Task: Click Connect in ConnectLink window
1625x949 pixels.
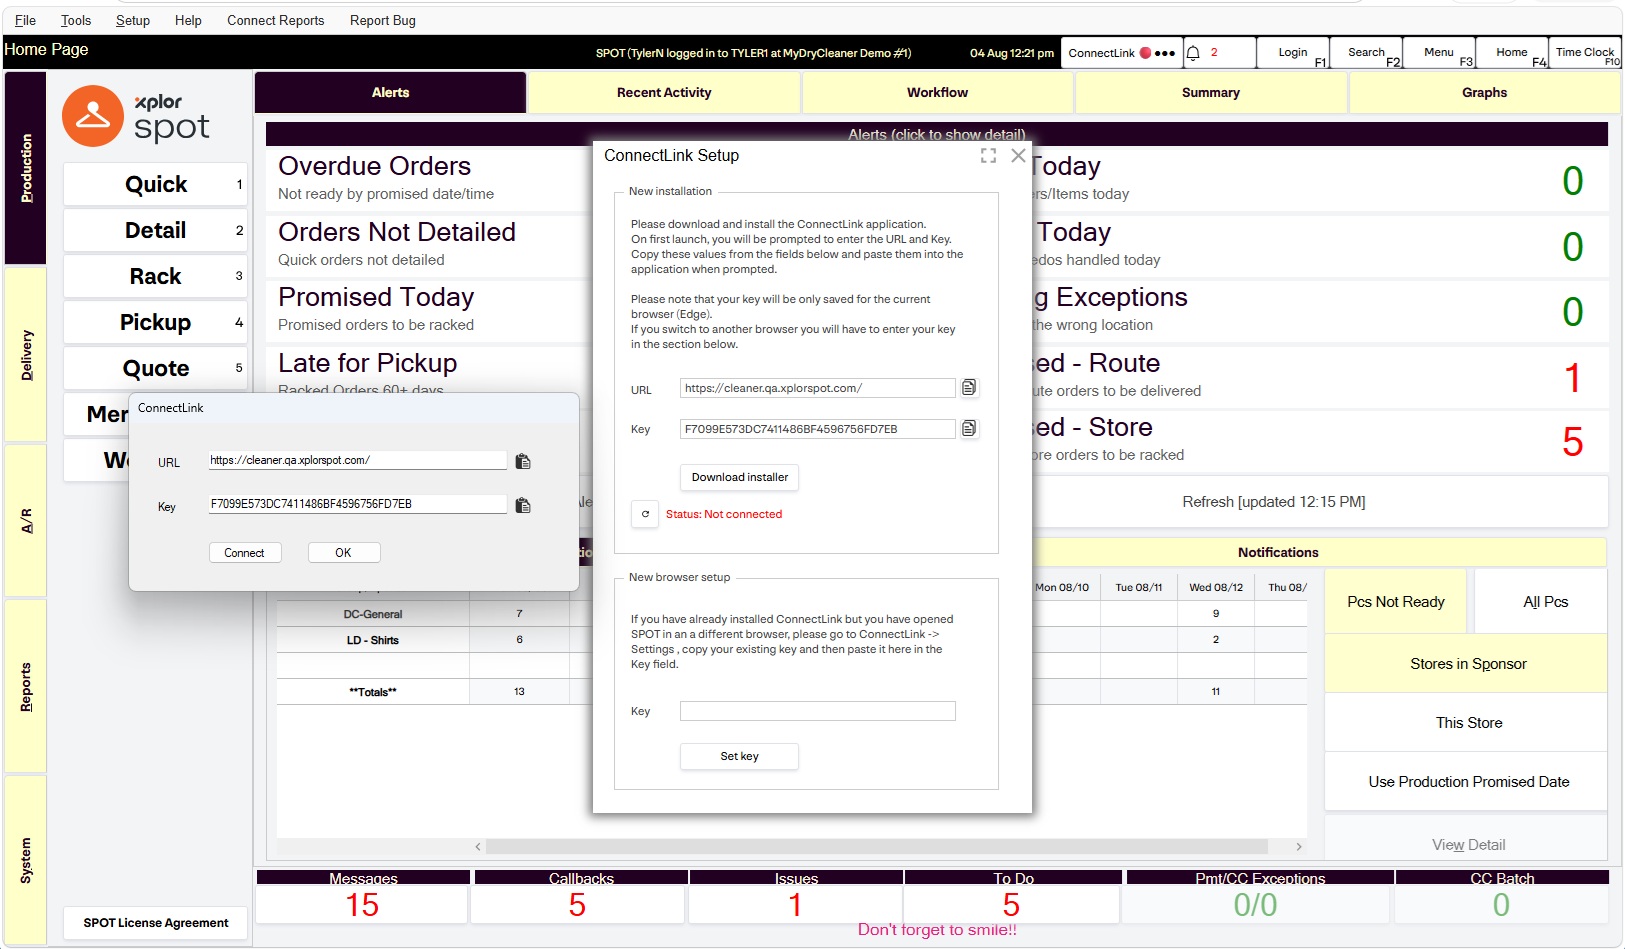Action: click(x=244, y=553)
